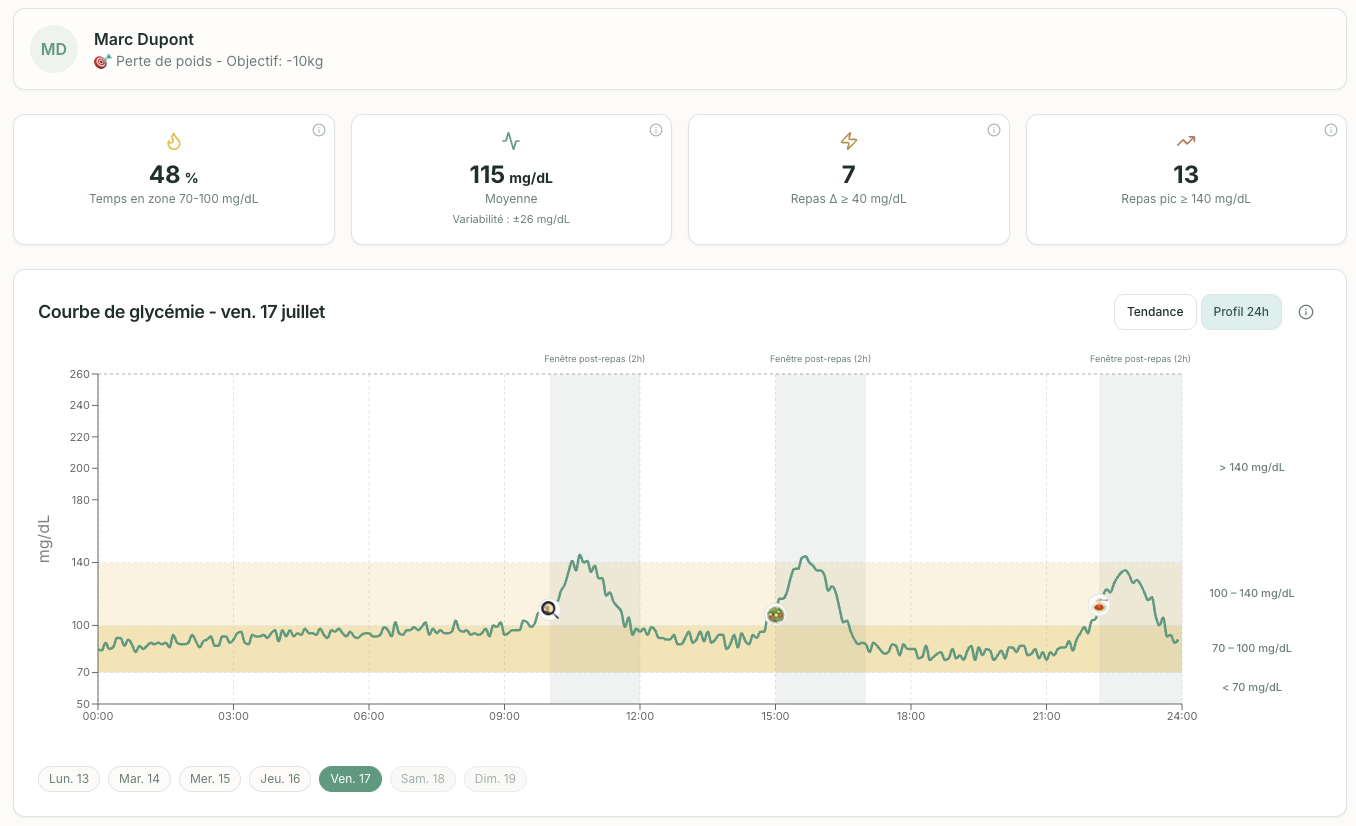
Task: Select disabled day Sam. 18
Action: (422, 779)
